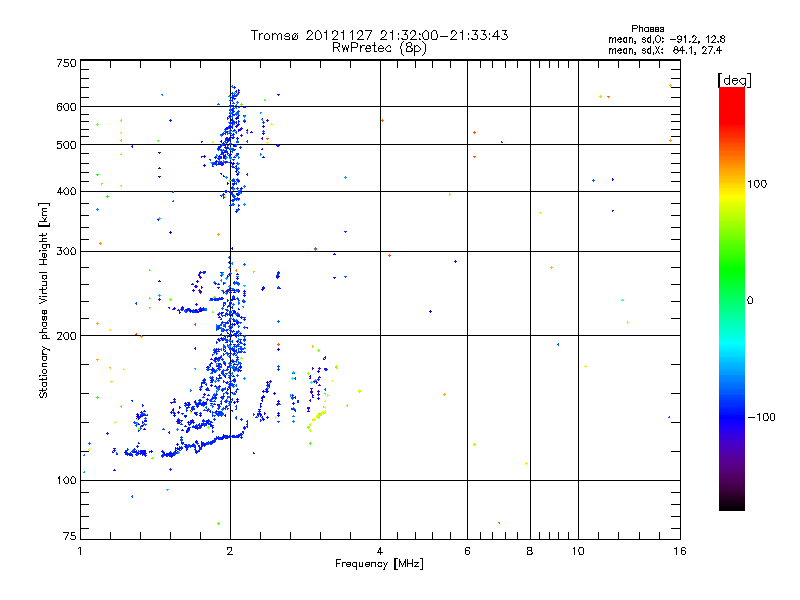The width and height of the screenshot is (800, 600).
Task: Click the x-axis tick label '1'
Action: [x=80, y=551]
